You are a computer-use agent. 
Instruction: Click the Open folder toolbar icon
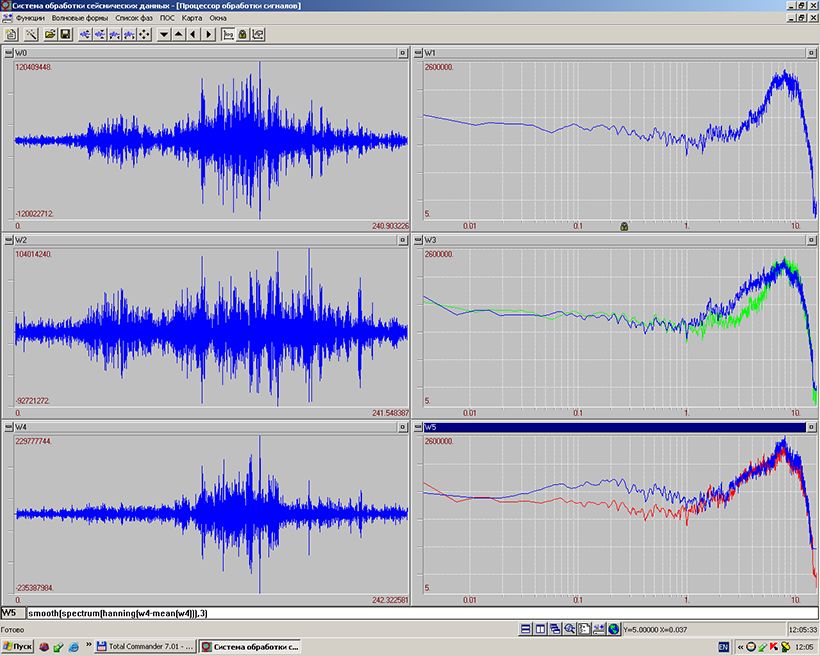[x=50, y=34]
